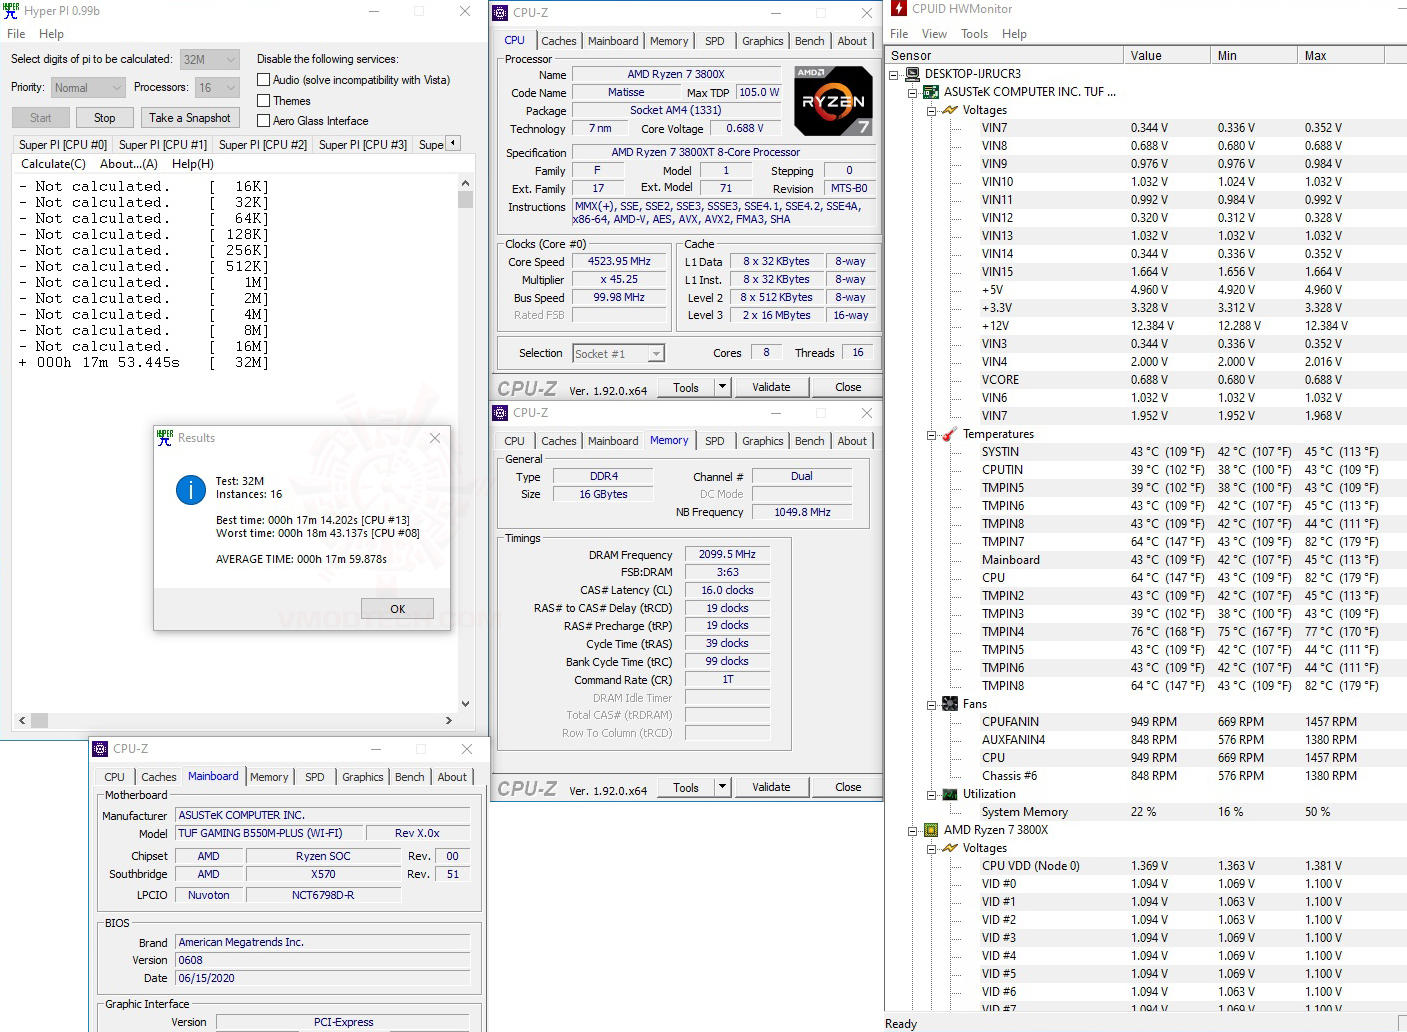Select the Super PI [CPU #2] tab

pyautogui.click(x=263, y=145)
